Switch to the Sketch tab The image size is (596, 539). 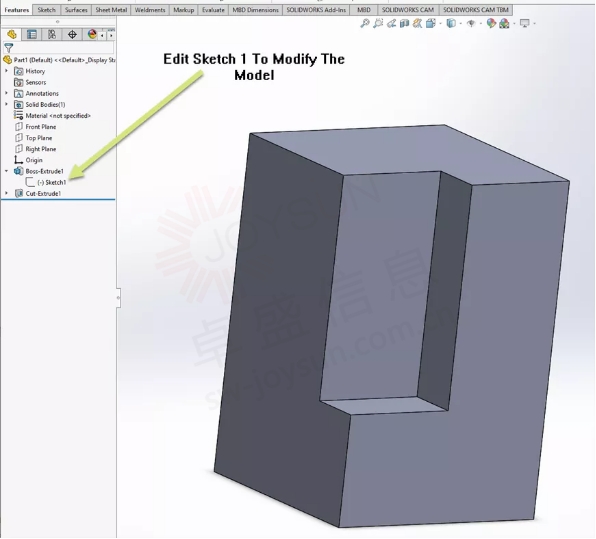47,10
